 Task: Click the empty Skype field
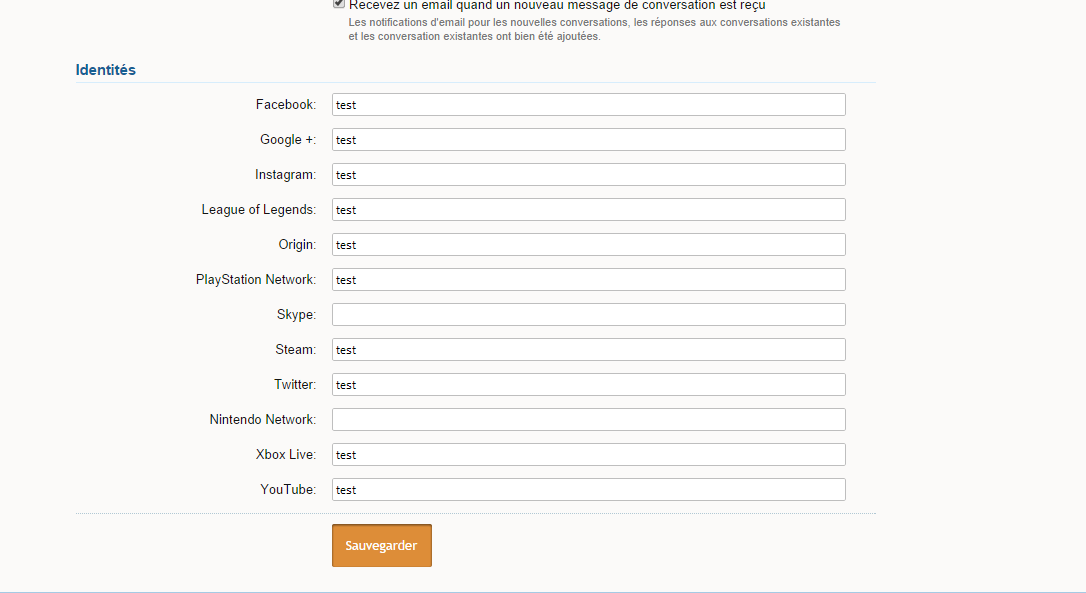click(x=589, y=315)
